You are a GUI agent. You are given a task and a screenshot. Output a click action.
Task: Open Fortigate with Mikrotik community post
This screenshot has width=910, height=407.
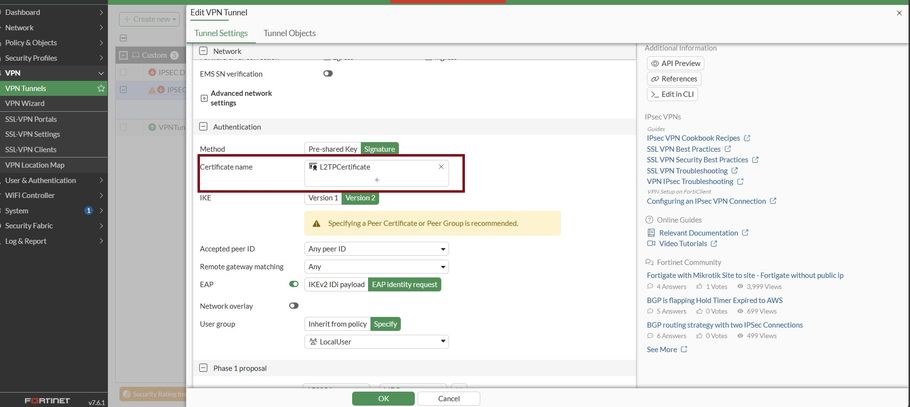tap(745, 275)
